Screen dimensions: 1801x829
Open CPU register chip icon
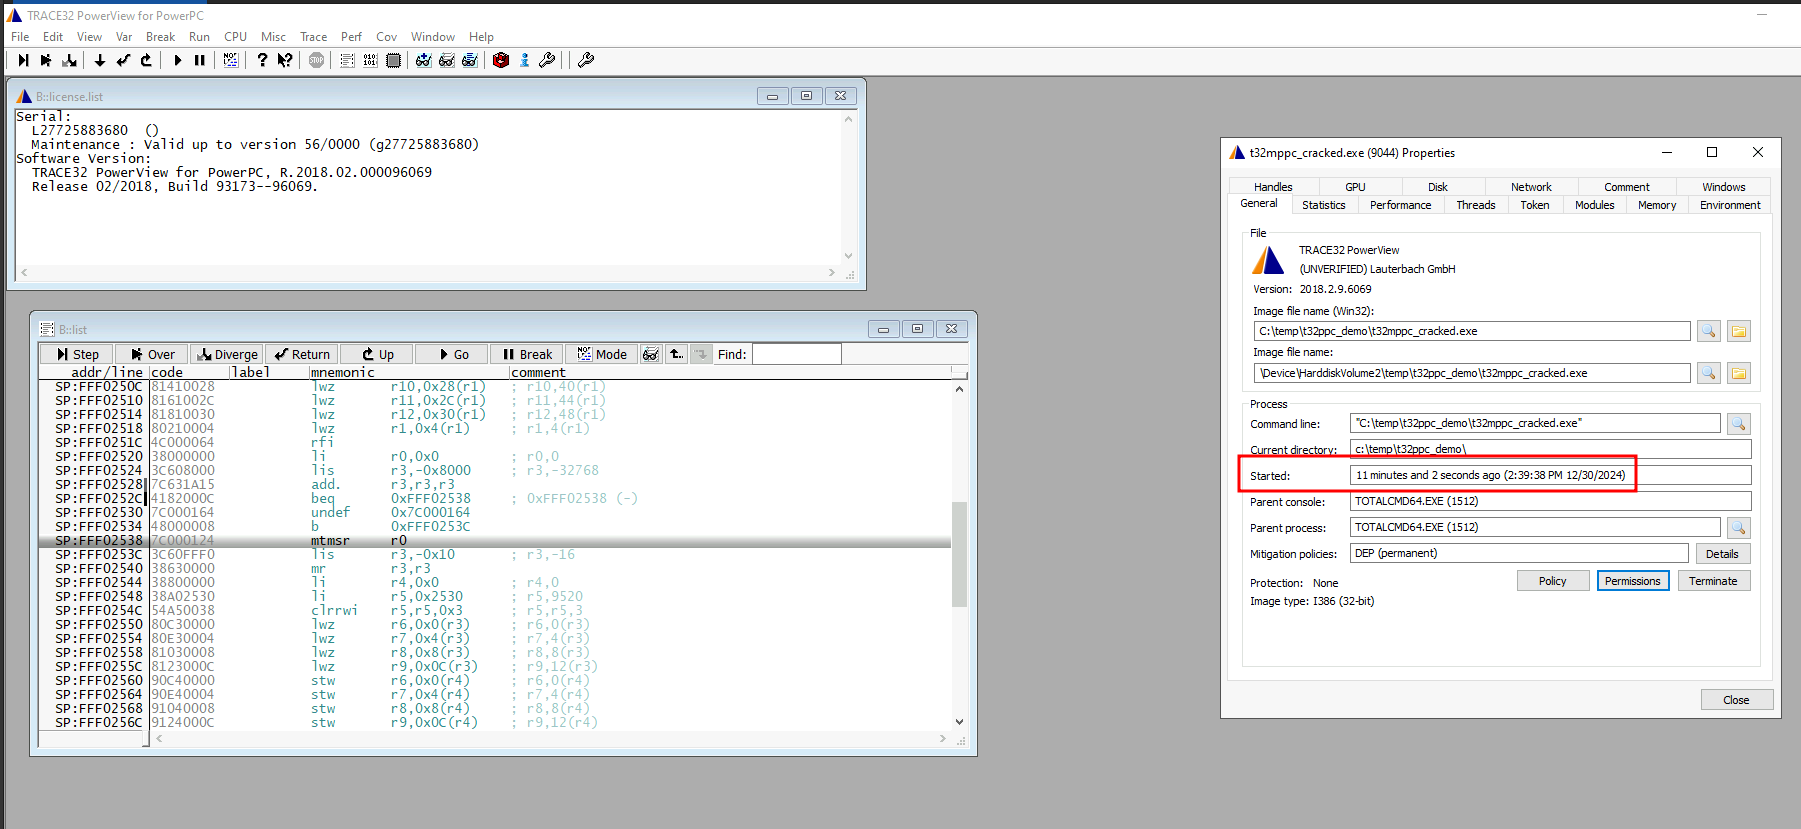tap(393, 60)
